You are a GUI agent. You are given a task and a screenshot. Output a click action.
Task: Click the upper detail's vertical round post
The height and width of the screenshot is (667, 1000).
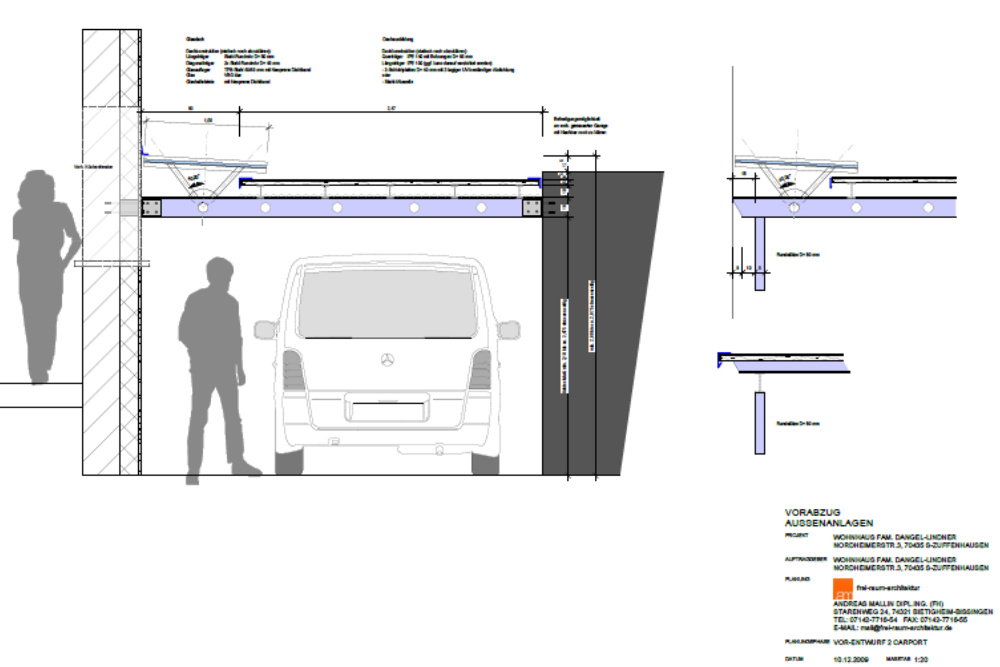click(x=760, y=254)
